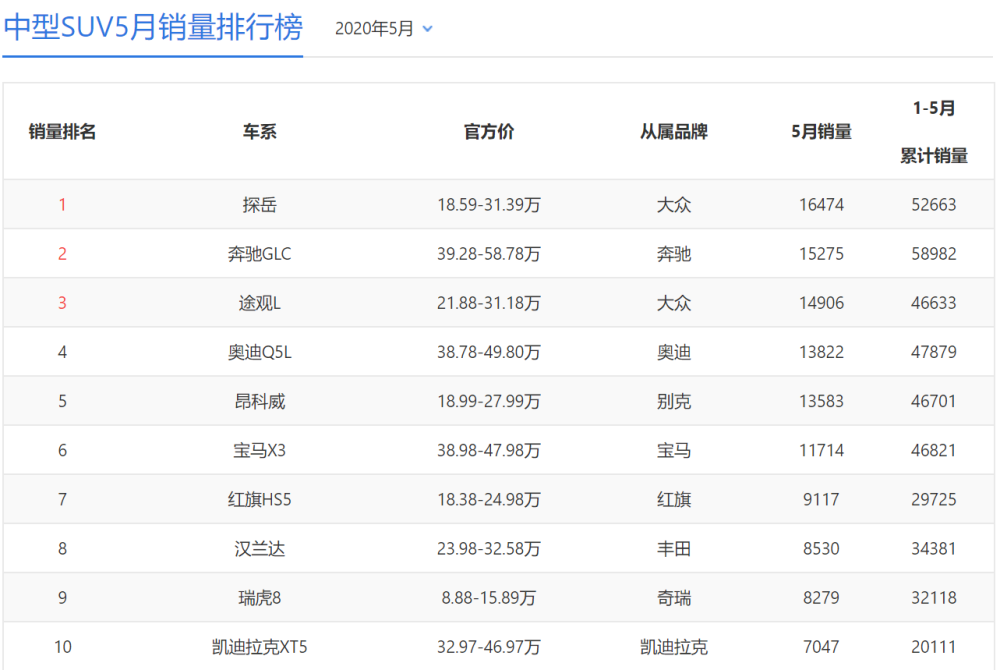
Task: Click brand 丰田 in the brand column
Action: [674, 548]
